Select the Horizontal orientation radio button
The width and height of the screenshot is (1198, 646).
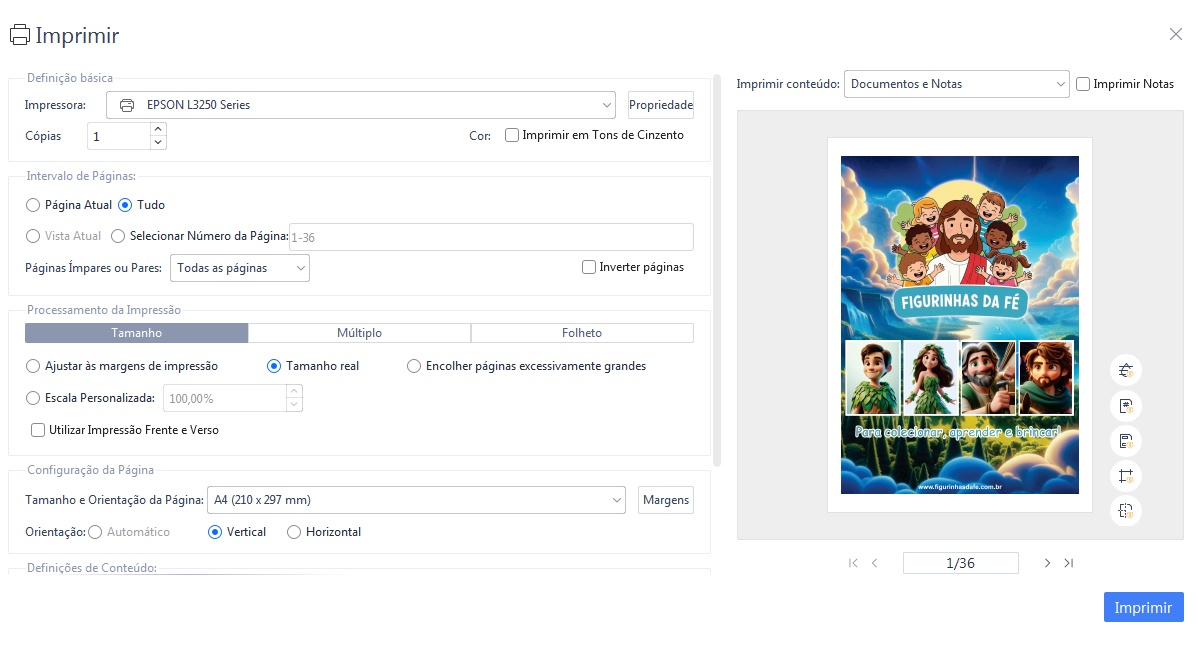point(294,532)
